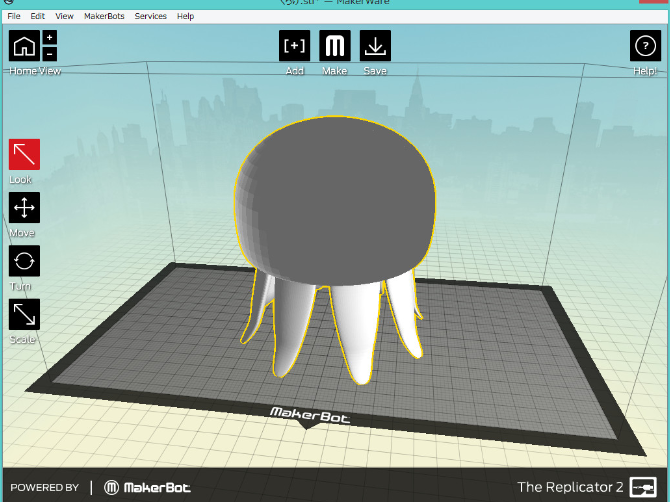Click the Add model icon
670x502 pixels.
294,46
